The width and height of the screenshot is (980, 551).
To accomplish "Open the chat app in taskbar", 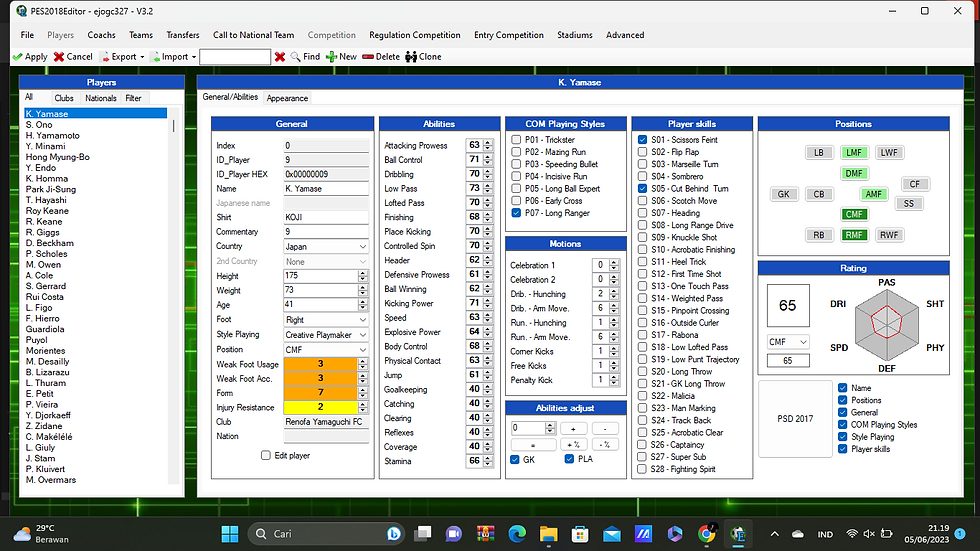I will coord(454,534).
